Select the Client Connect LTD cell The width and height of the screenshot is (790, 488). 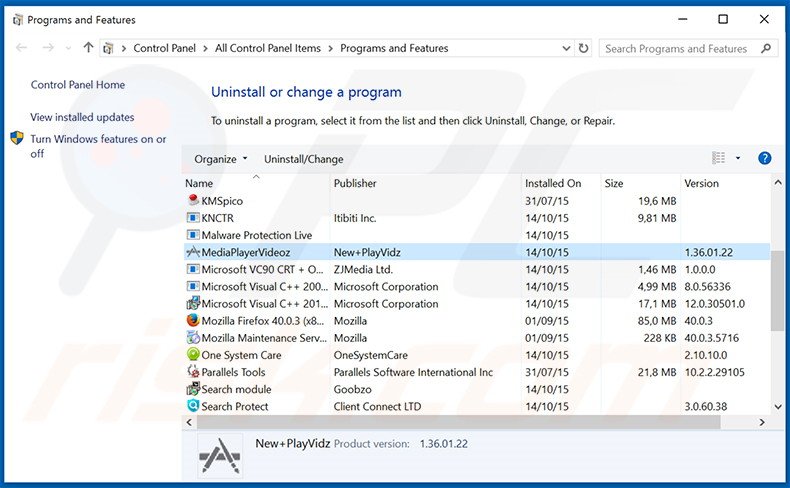[x=377, y=406]
